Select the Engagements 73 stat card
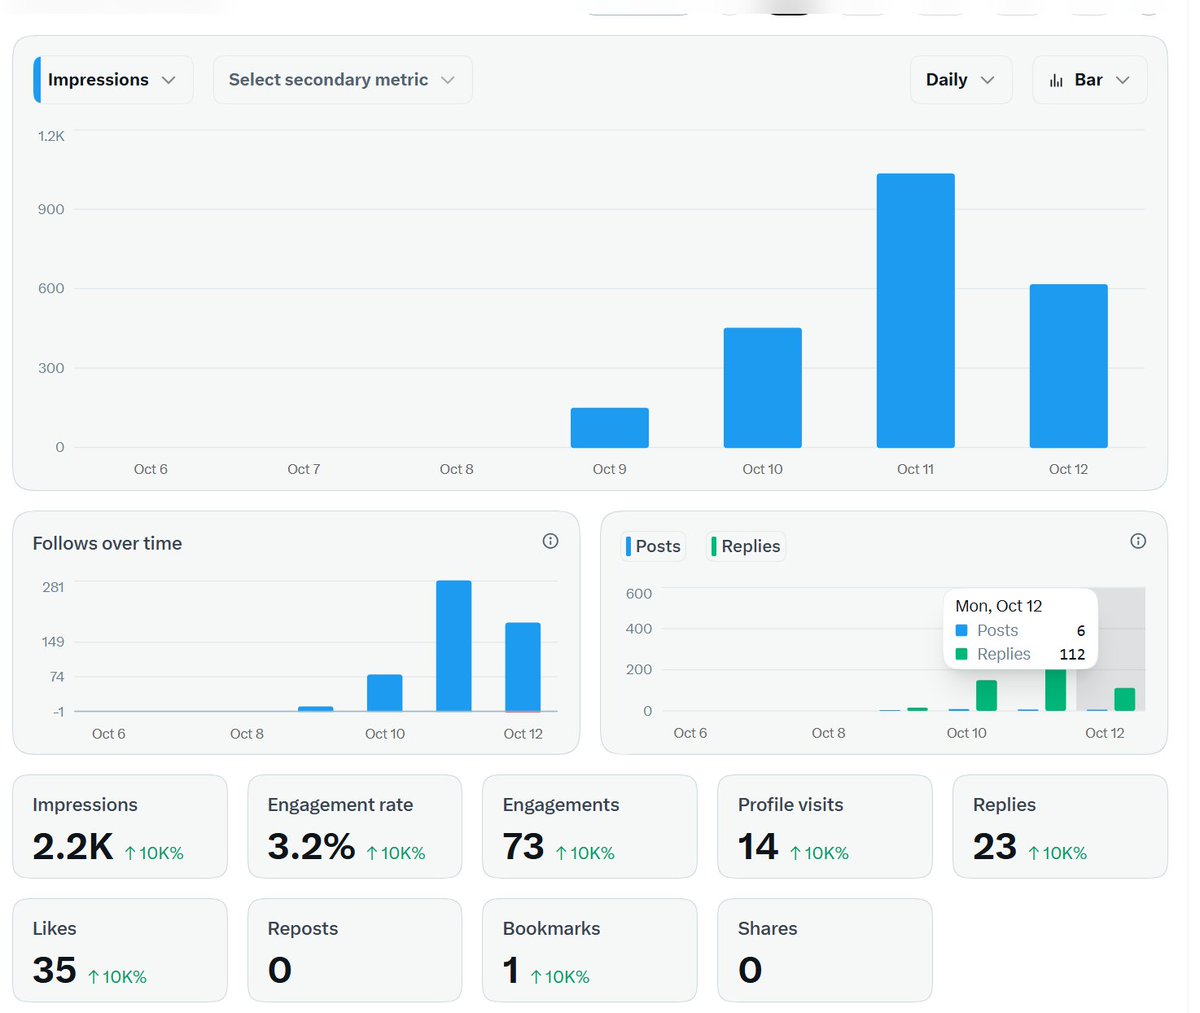This screenshot has width=1200, height=1013. [x=590, y=827]
